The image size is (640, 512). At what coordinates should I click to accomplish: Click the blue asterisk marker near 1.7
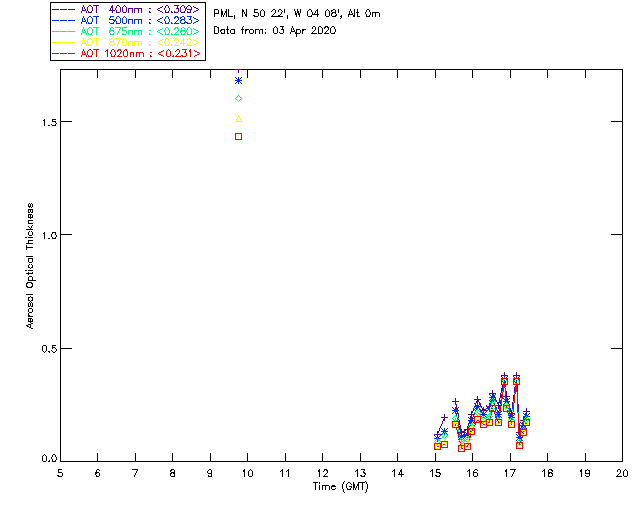tap(238, 80)
